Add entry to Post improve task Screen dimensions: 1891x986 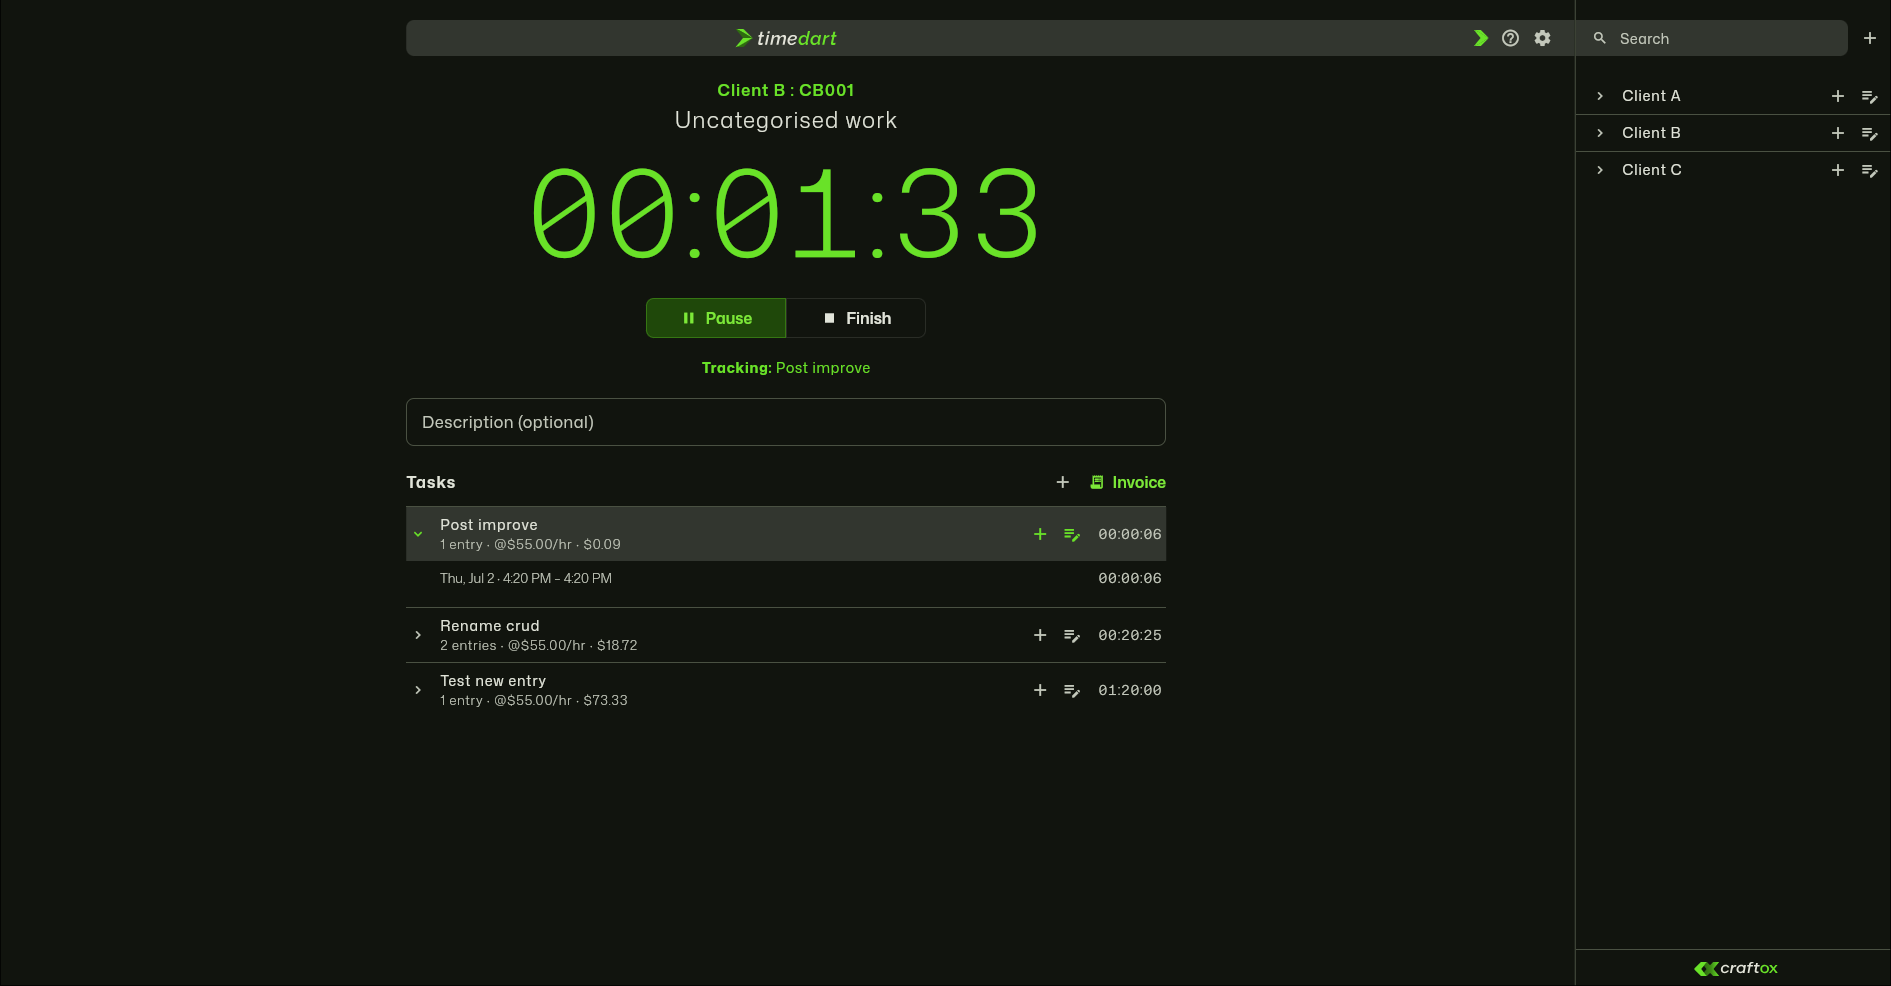1040,534
